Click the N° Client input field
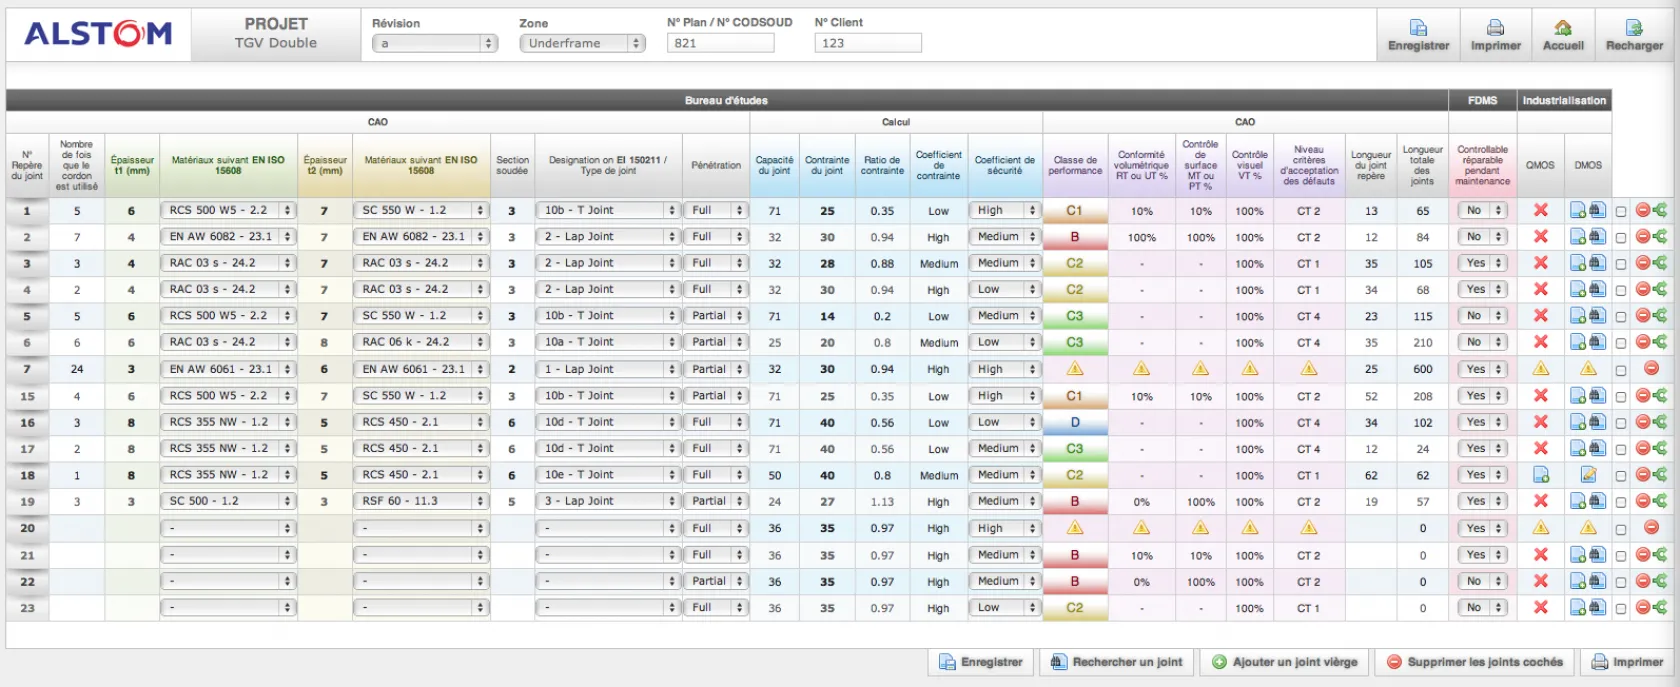The height and width of the screenshot is (687, 1680). [x=867, y=43]
